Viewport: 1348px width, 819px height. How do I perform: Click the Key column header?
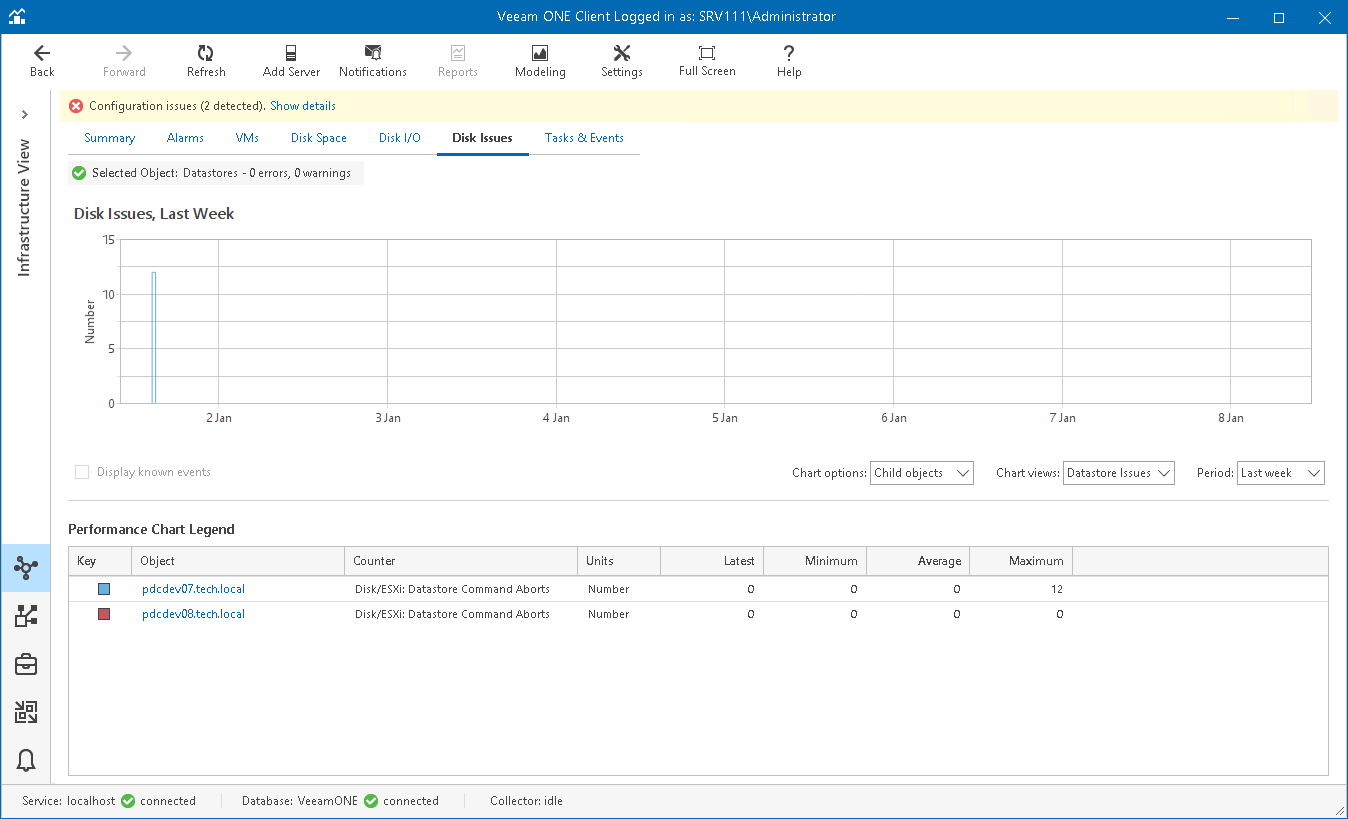(x=100, y=561)
